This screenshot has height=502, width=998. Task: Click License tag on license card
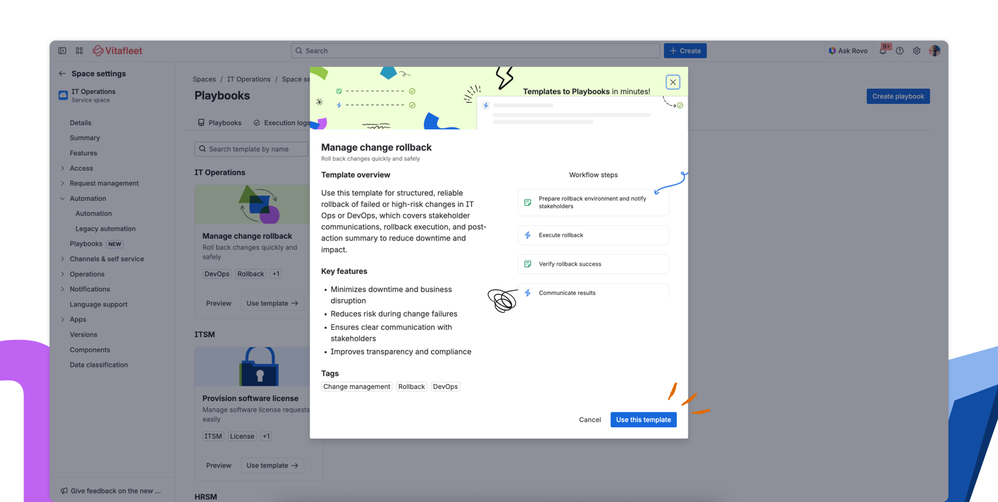pyautogui.click(x=242, y=436)
